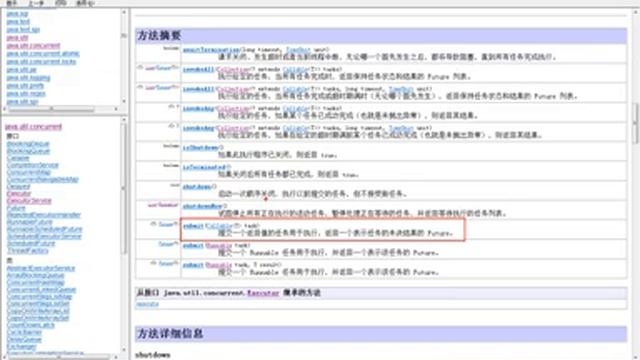Screen dimensions: 640x360
Task: Open the CopyOnWriteArrayList class link
Action: coord(38,311)
